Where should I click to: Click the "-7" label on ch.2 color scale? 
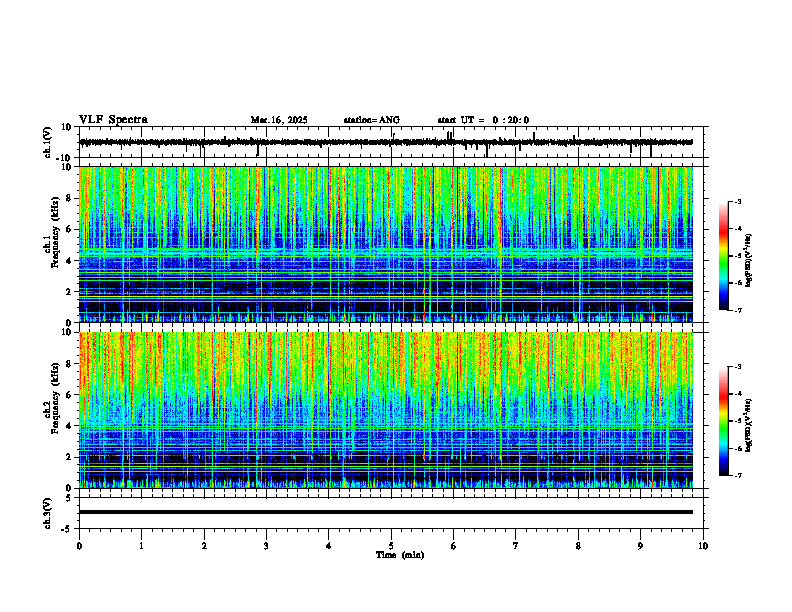click(737, 476)
